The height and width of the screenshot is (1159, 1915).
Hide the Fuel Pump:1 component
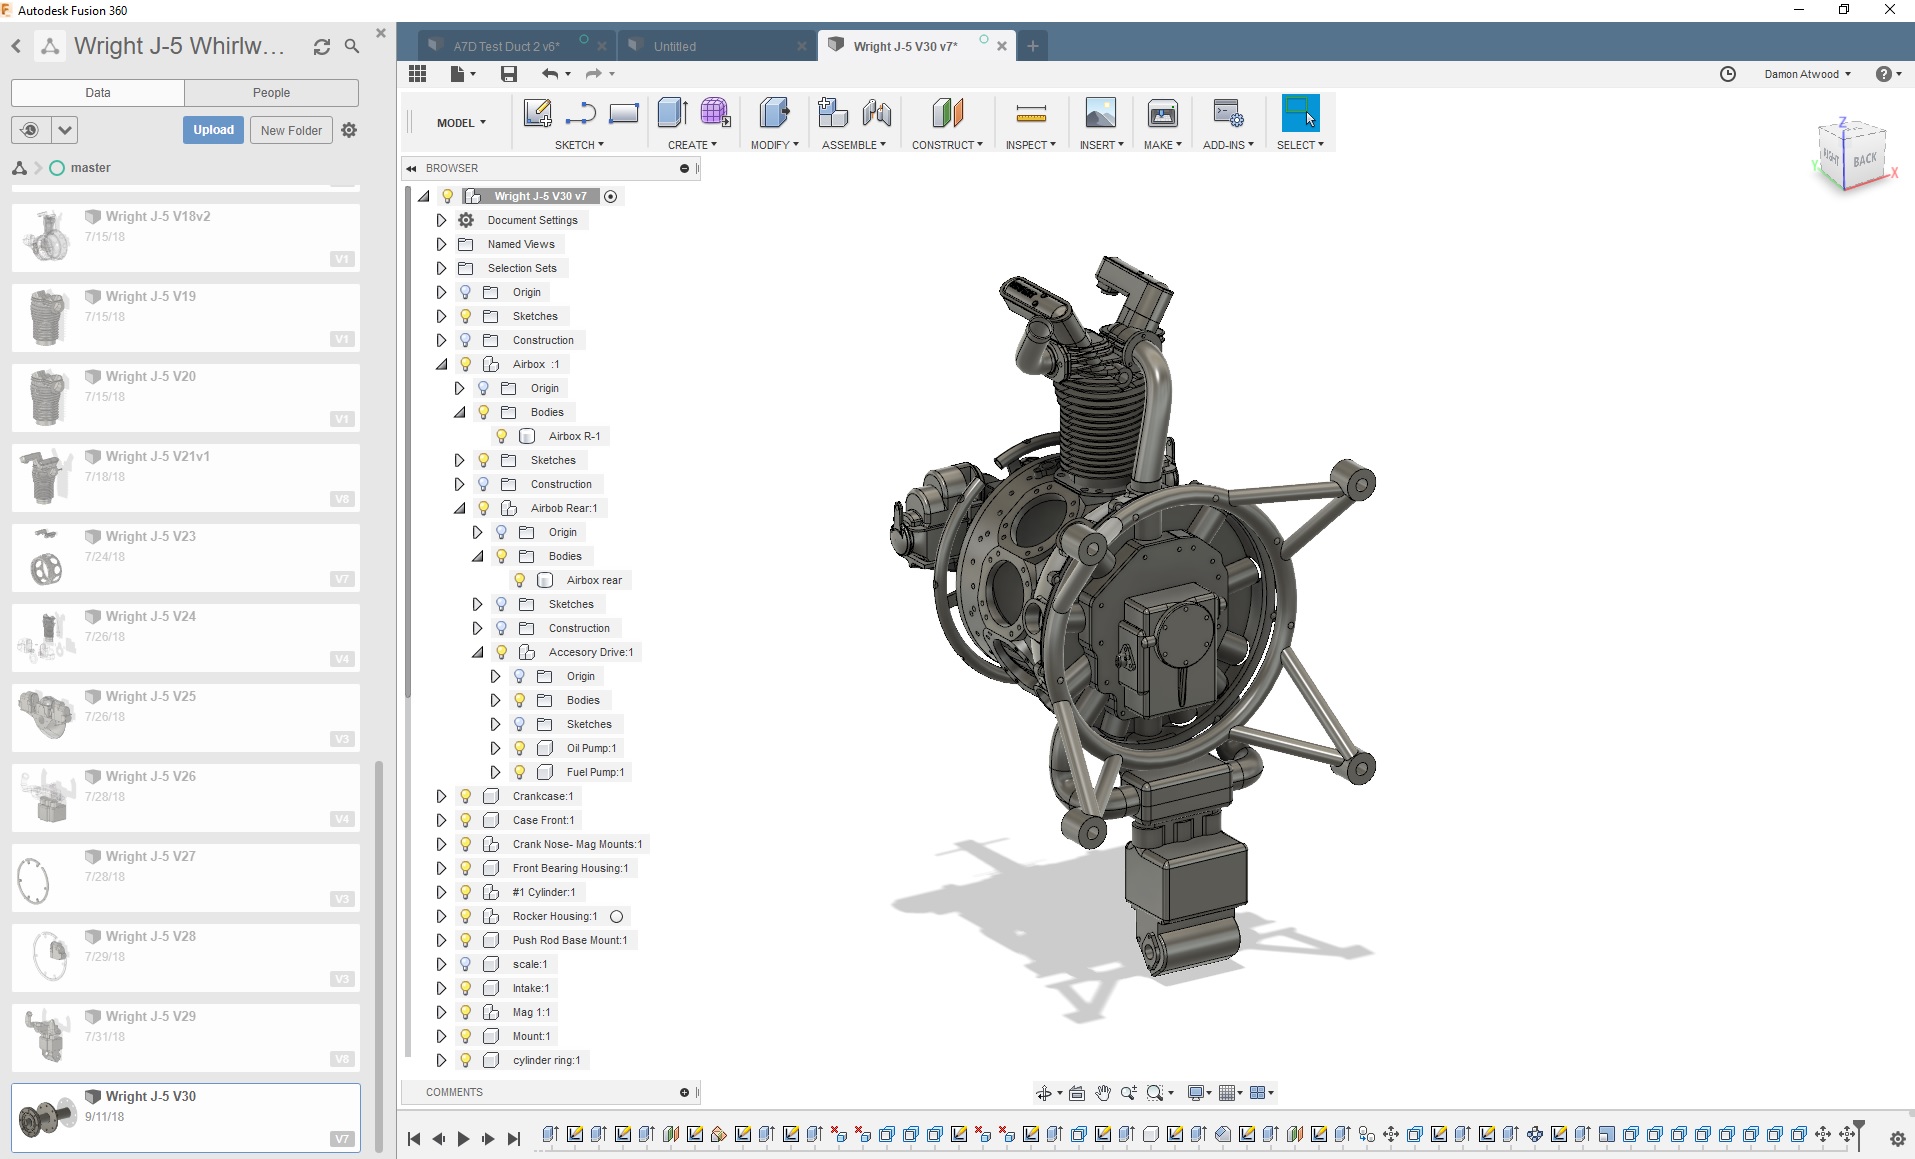click(x=520, y=772)
